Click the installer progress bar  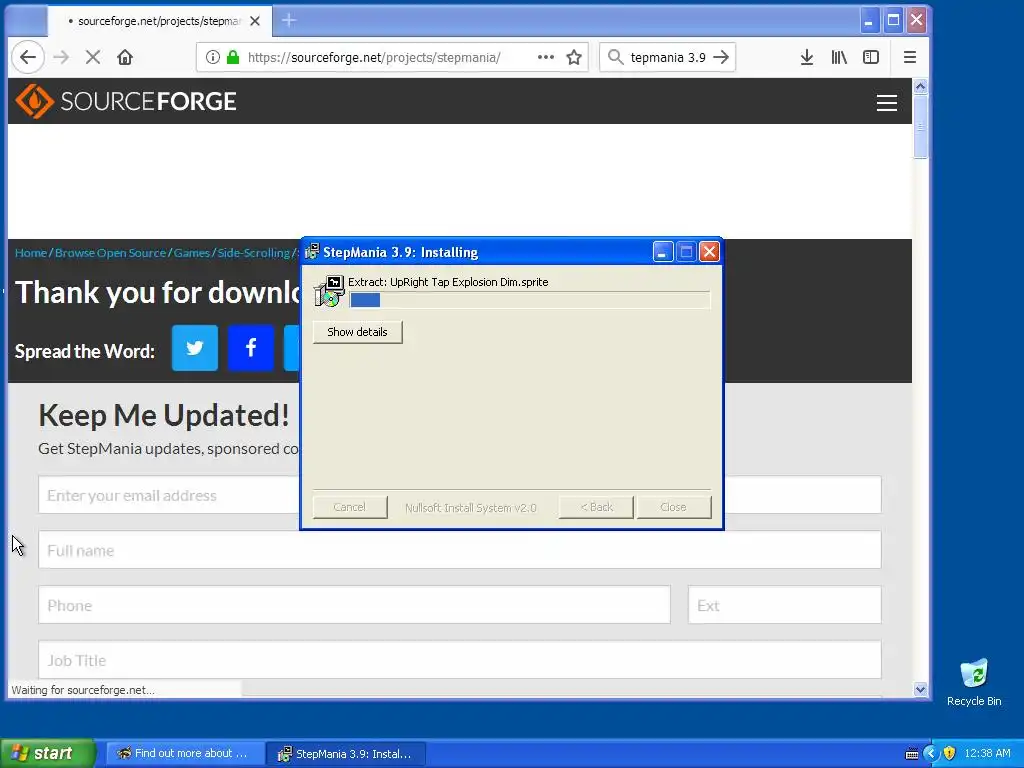point(530,300)
